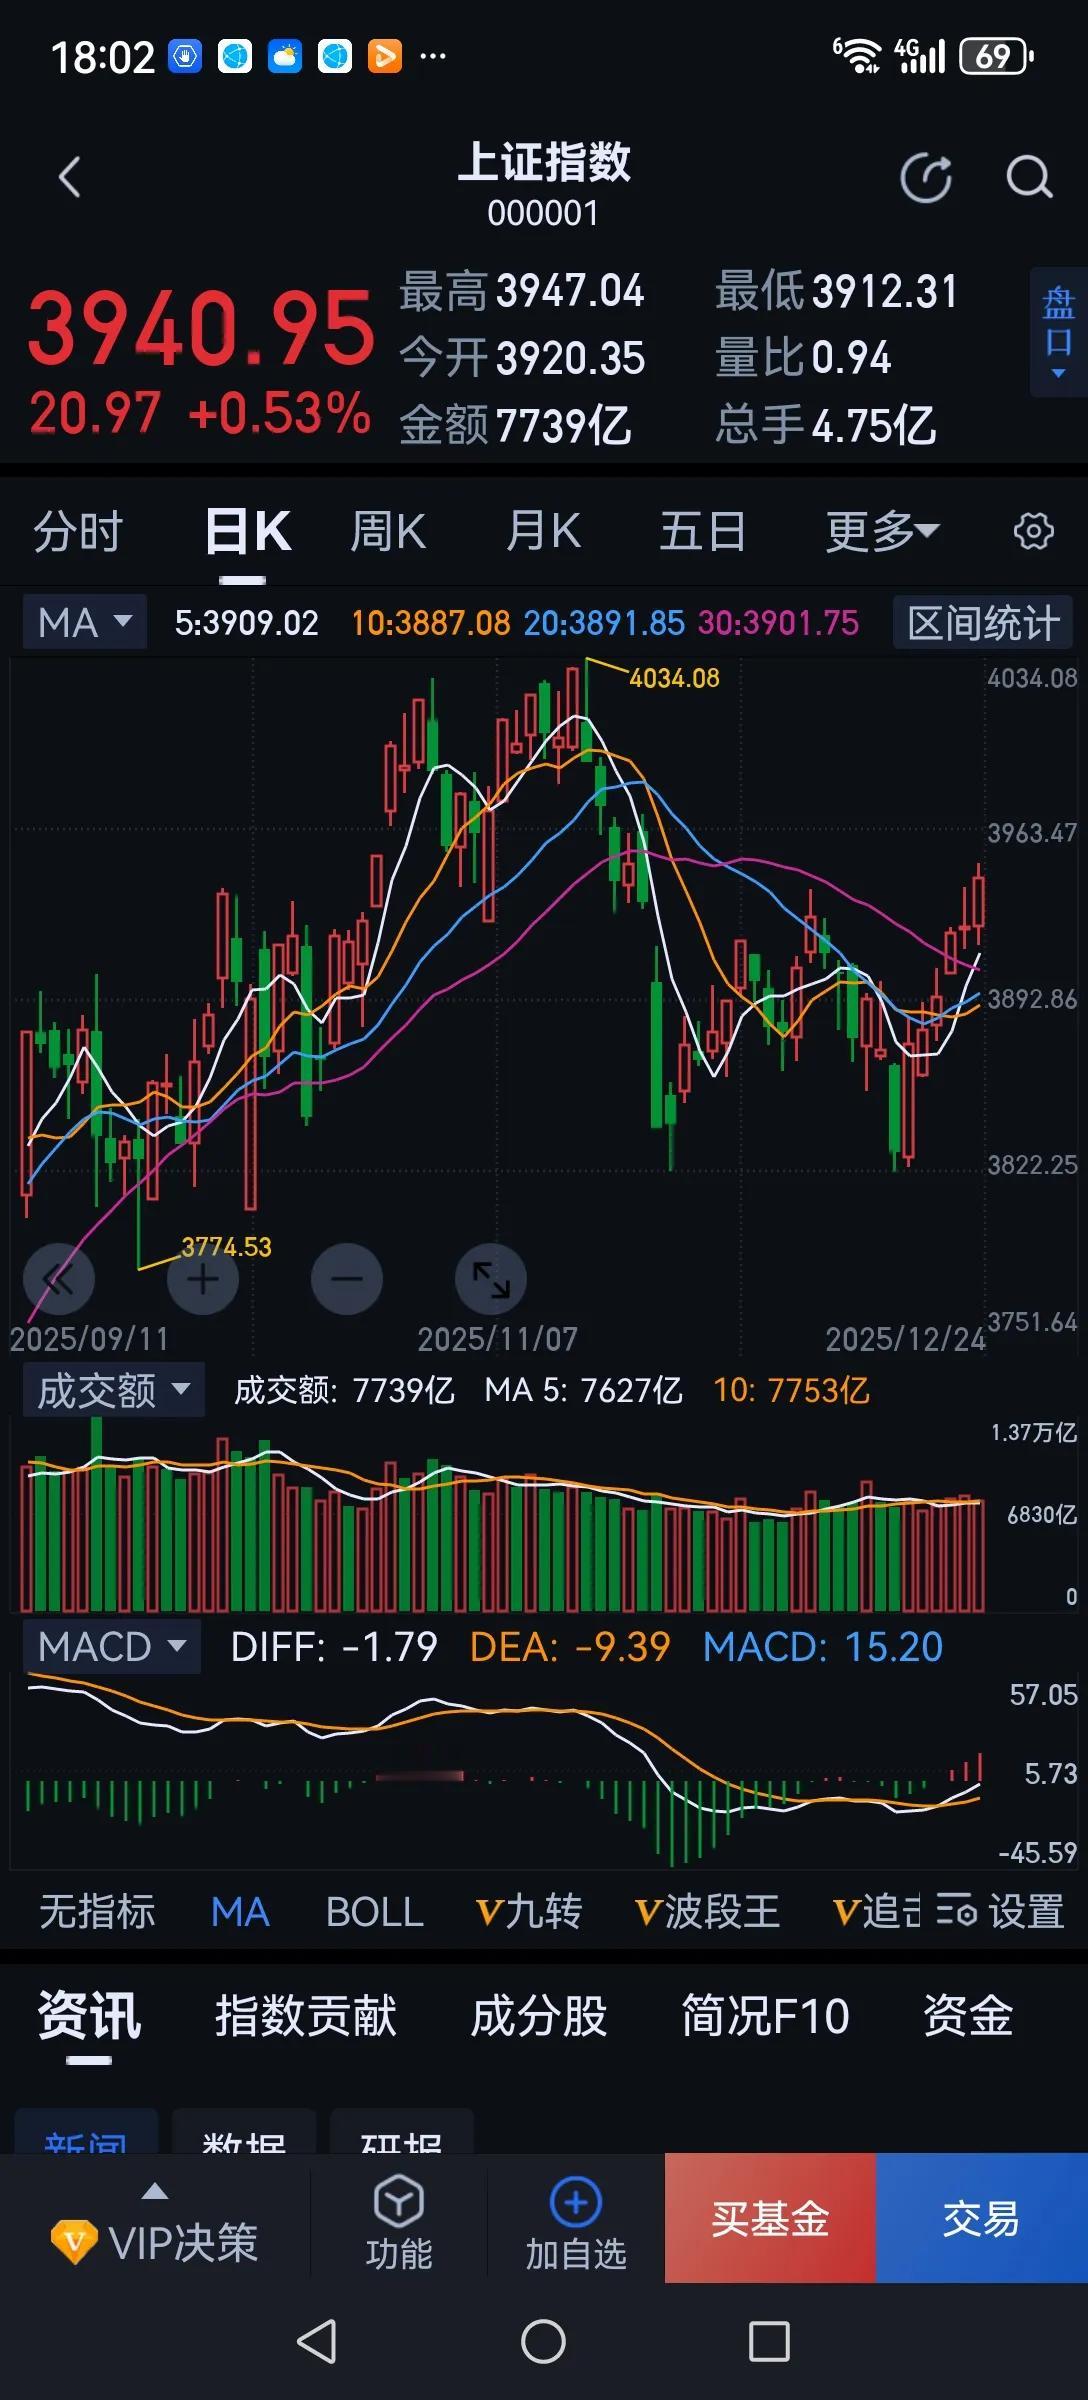1088x2400 pixels.
Task: Tap the zoom-out minus chart button
Action: click(x=347, y=1279)
